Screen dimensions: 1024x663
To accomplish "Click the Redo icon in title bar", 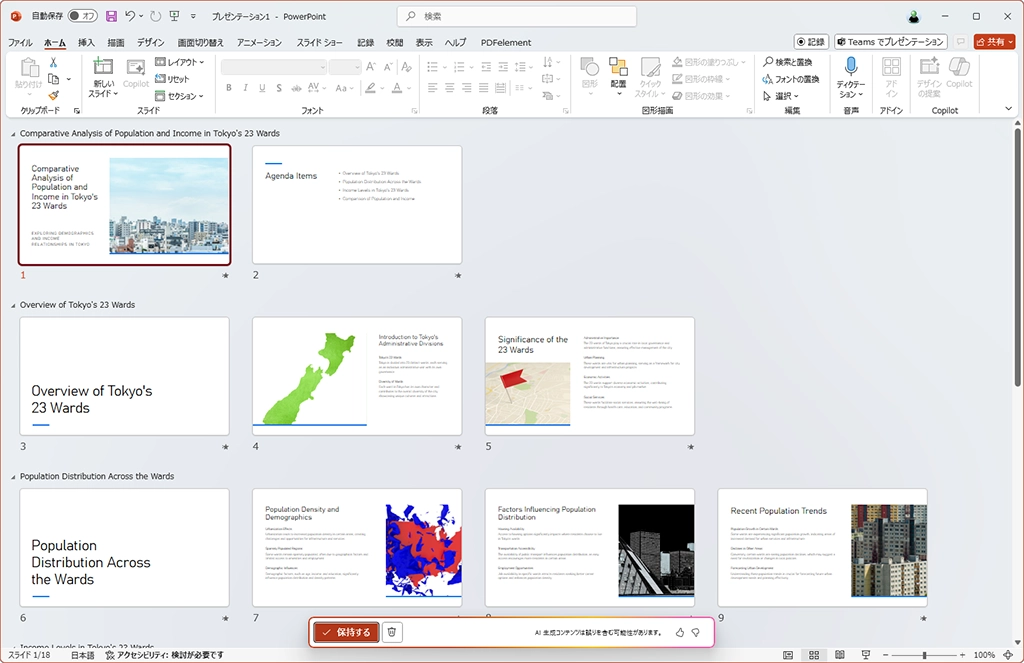I will [155, 16].
